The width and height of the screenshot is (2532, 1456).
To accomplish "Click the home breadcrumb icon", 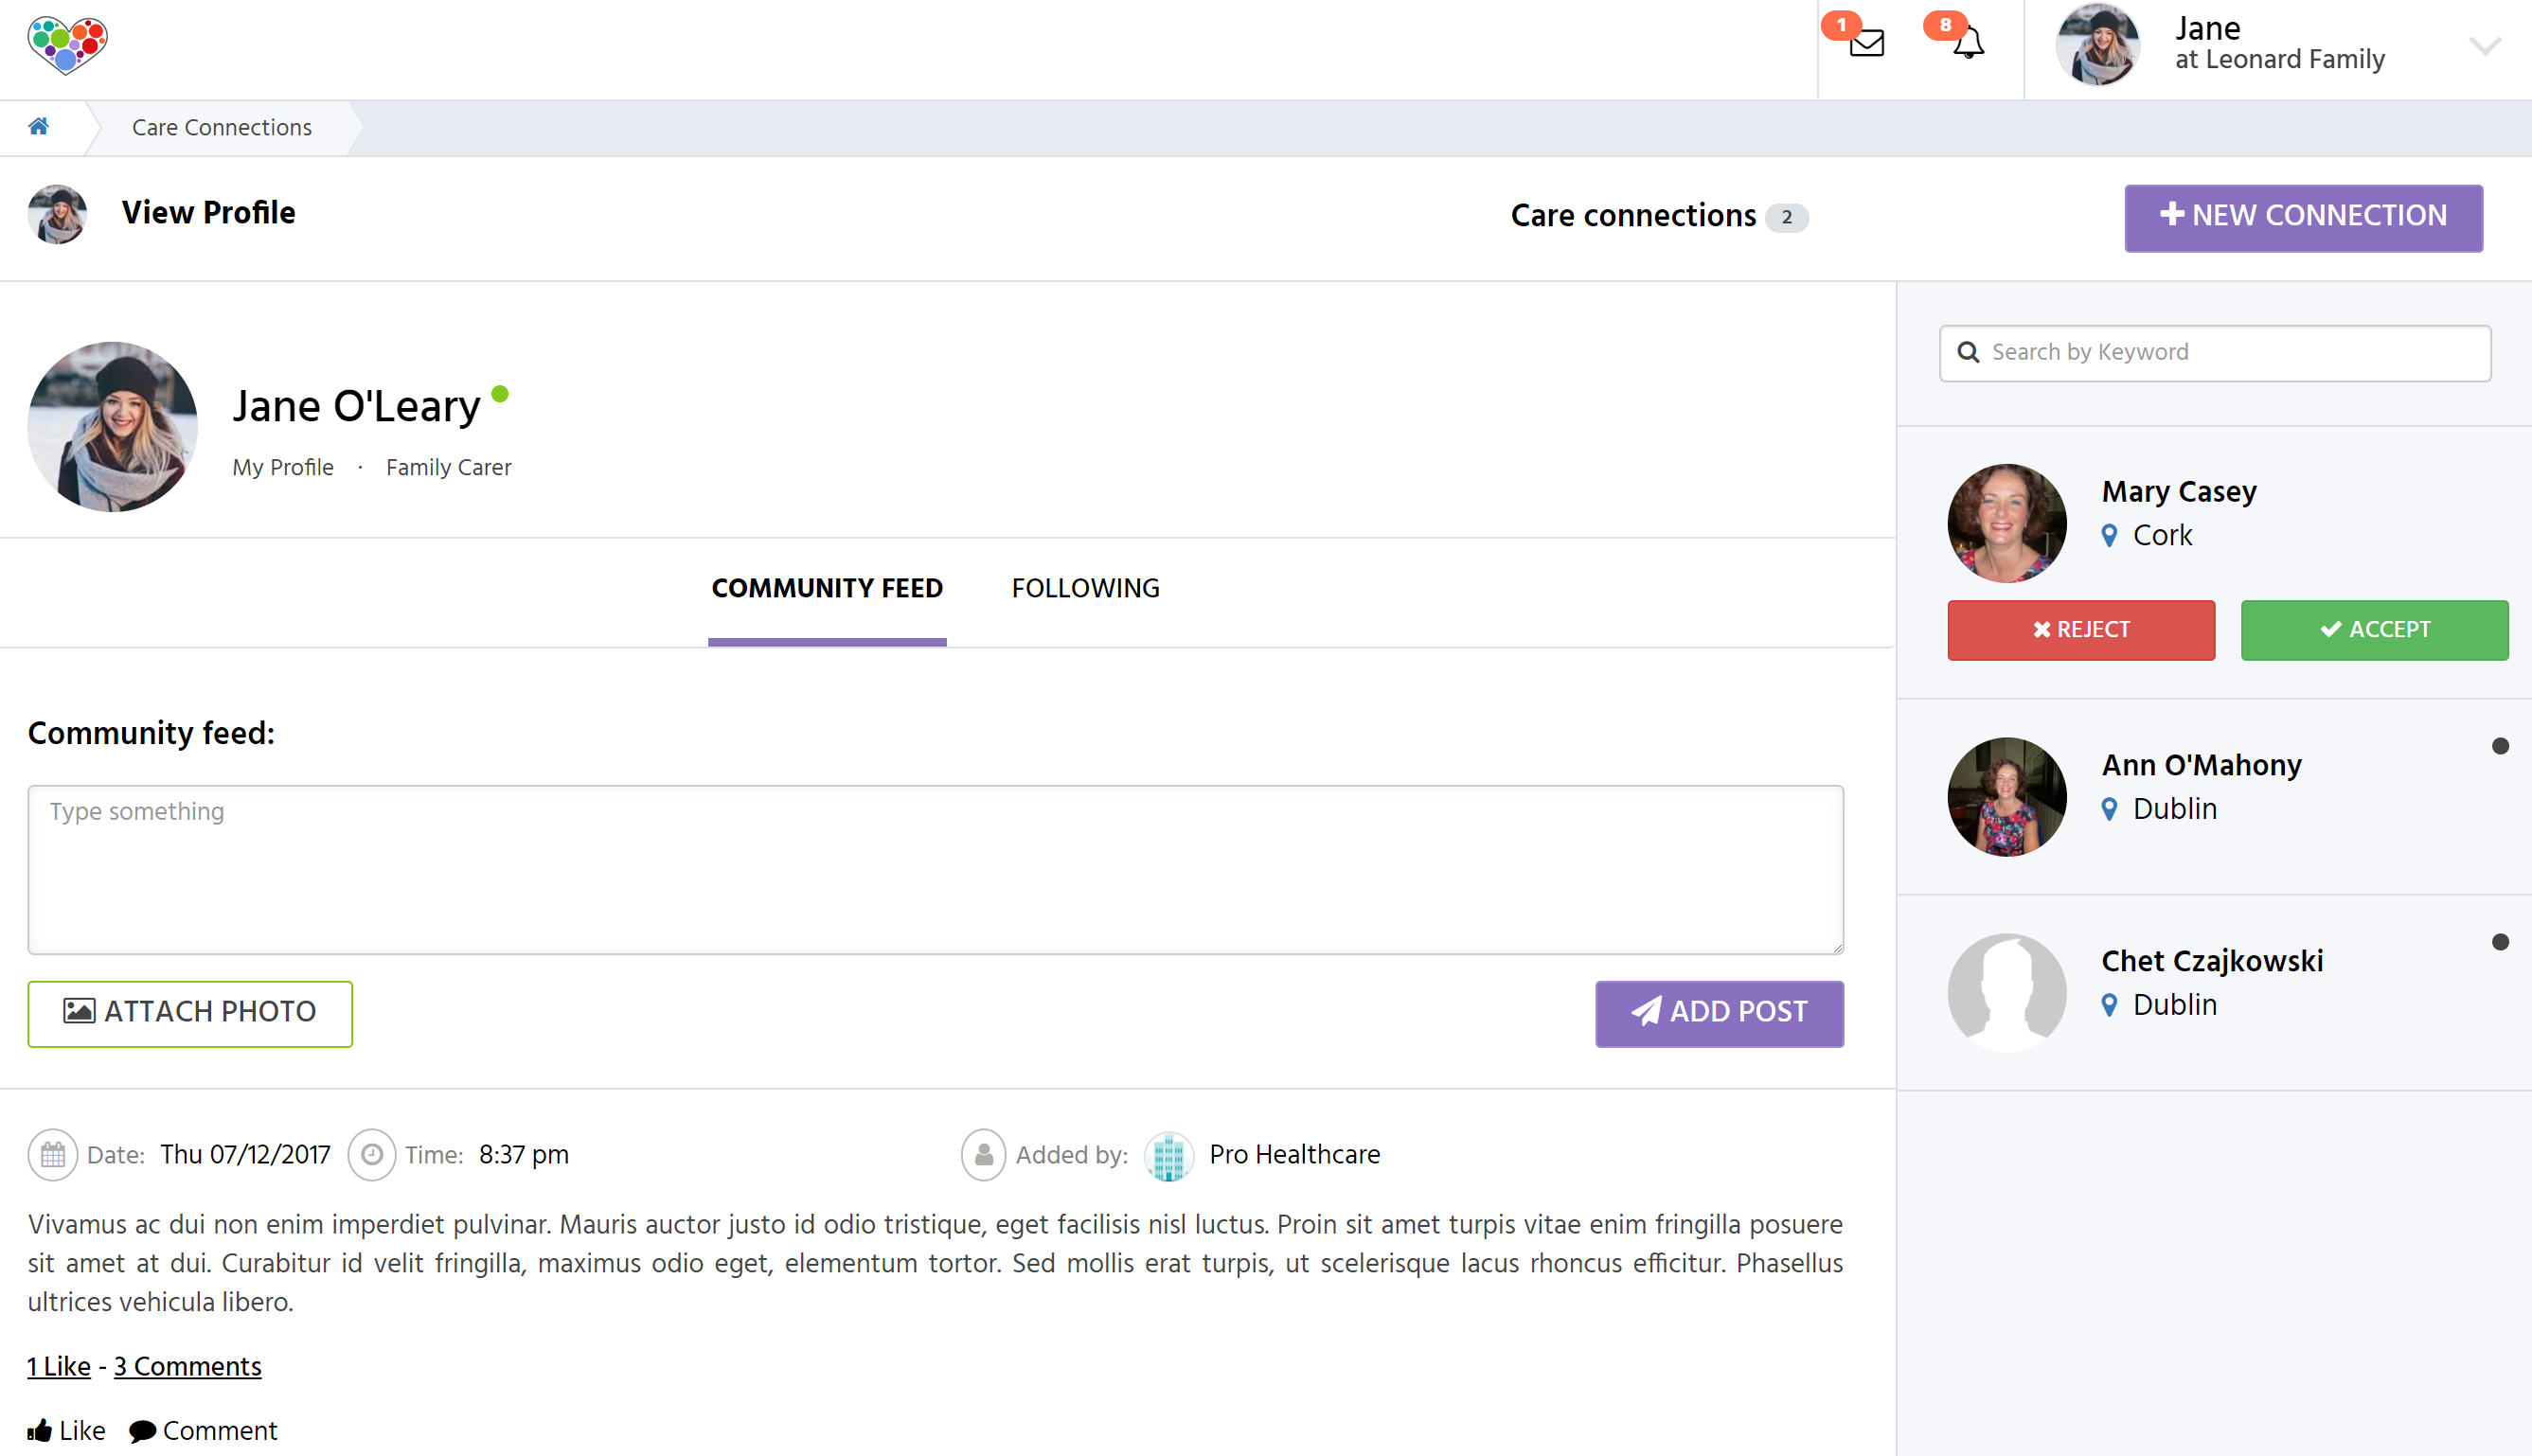I will tap(39, 126).
